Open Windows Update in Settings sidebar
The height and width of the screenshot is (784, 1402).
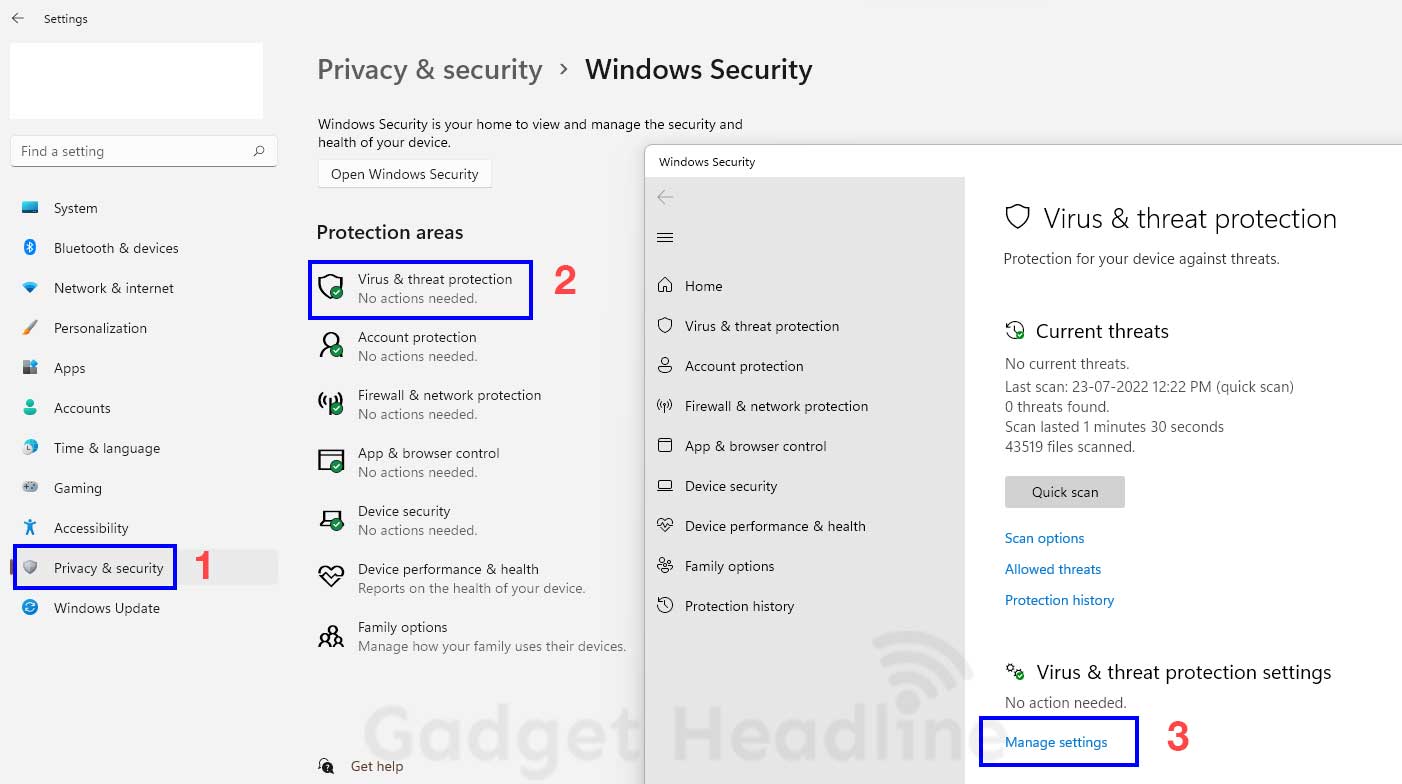point(106,608)
